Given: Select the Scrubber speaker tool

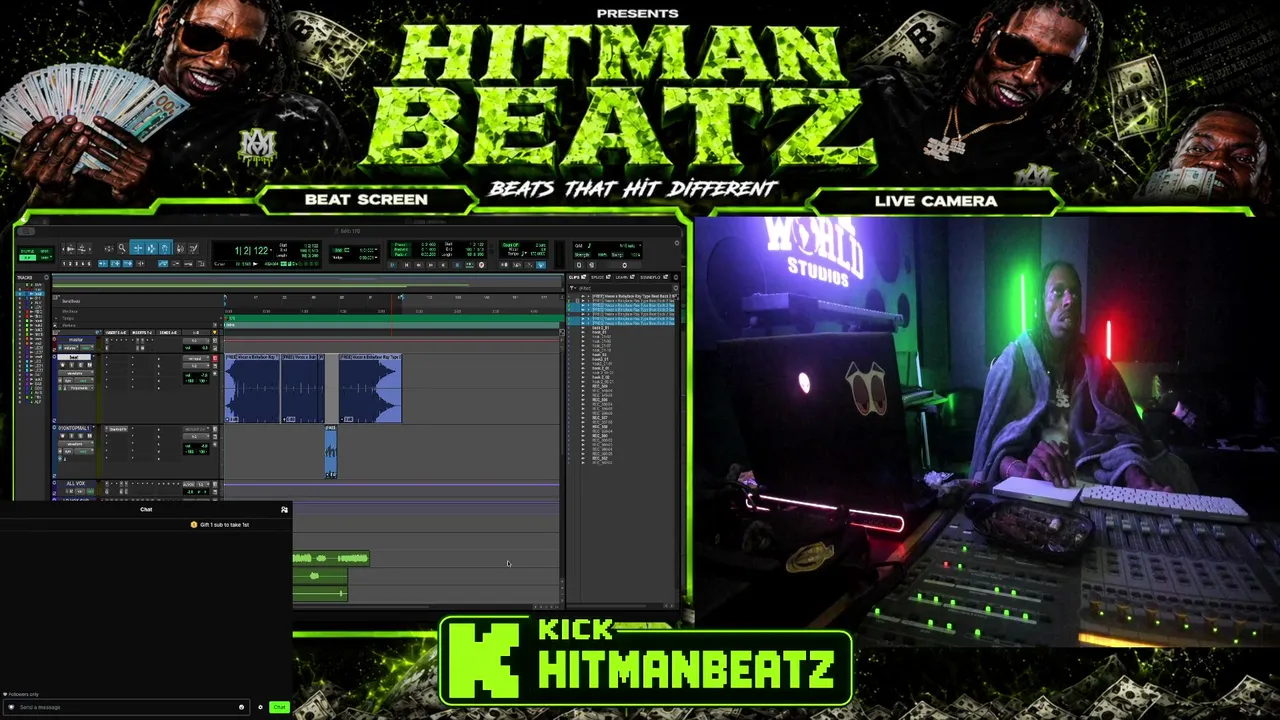Looking at the screenshot, I should 180,248.
